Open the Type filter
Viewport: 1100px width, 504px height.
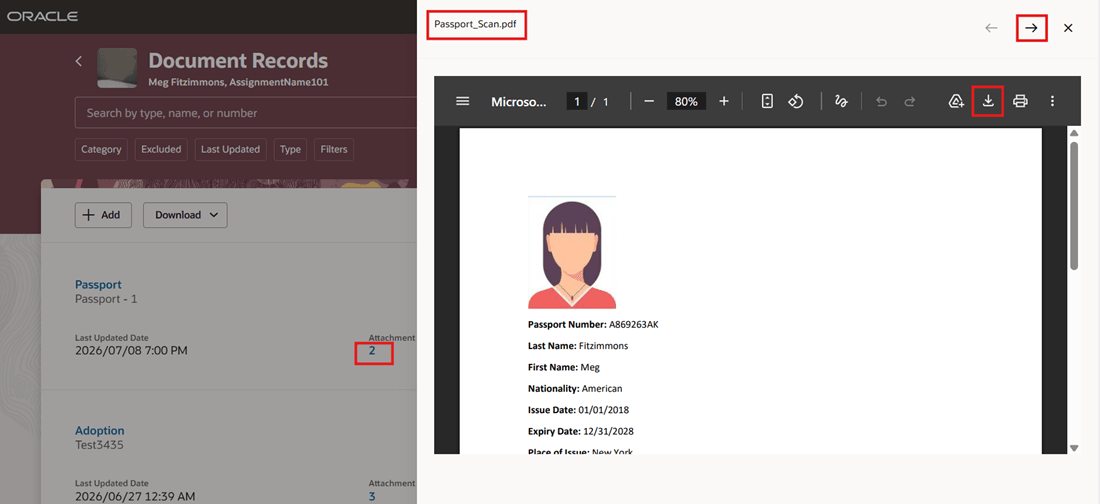(x=290, y=149)
